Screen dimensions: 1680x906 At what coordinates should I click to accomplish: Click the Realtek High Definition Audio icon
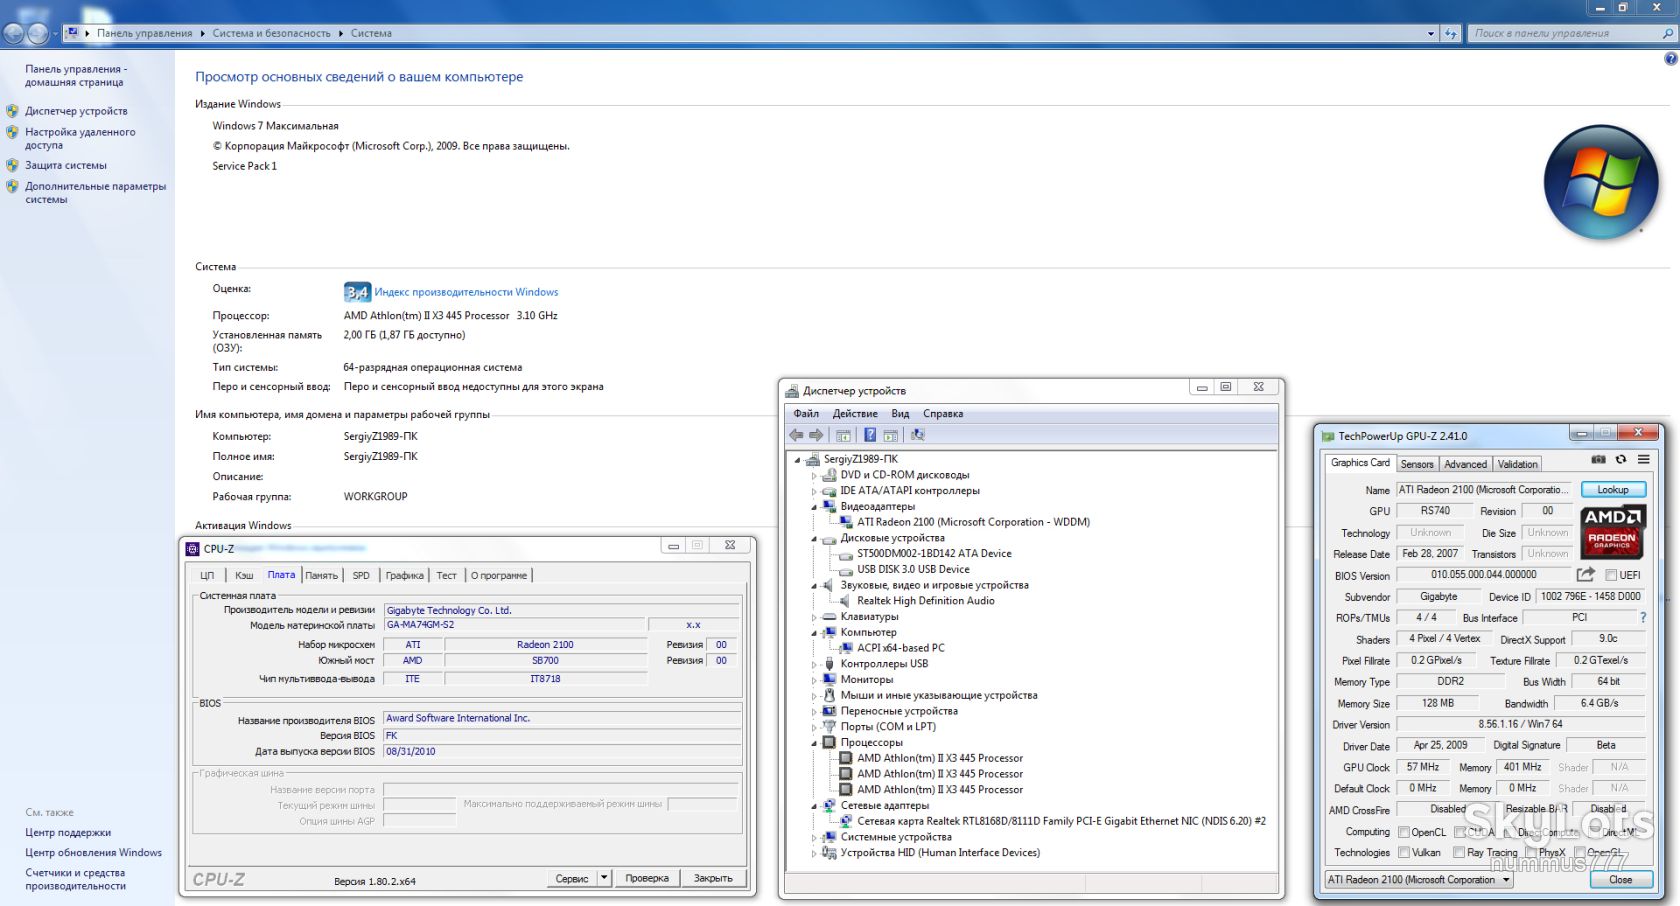pyautogui.click(x=846, y=601)
